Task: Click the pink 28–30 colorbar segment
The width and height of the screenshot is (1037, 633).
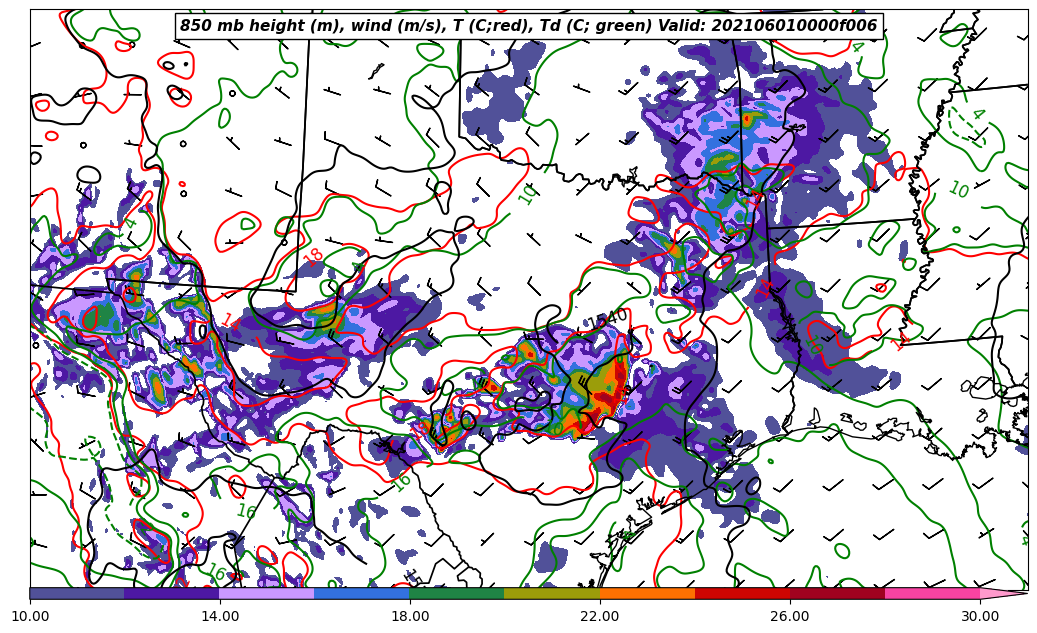Action: click(x=932, y=593)
